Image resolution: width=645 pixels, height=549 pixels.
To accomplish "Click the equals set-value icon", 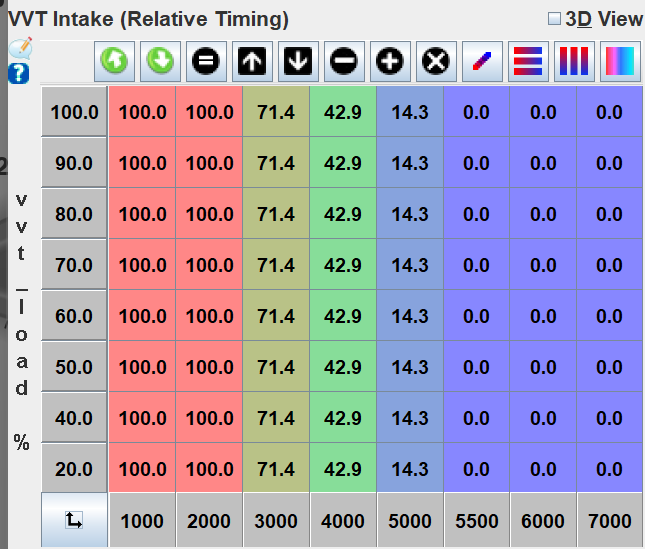I will (x=207, y=61).
